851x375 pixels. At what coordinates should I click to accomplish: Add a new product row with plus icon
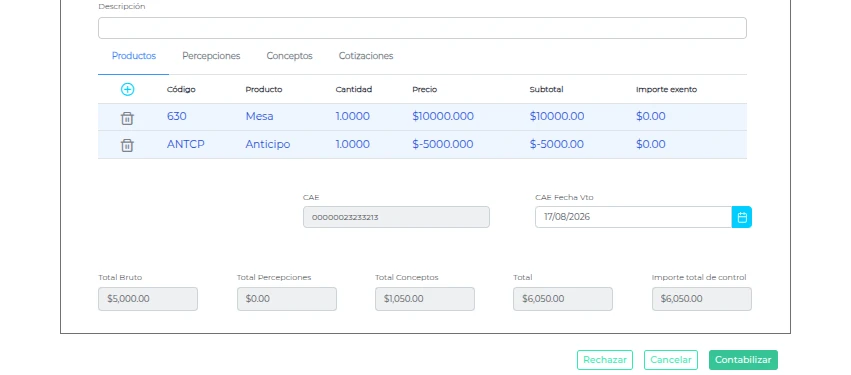pos(127,90)
